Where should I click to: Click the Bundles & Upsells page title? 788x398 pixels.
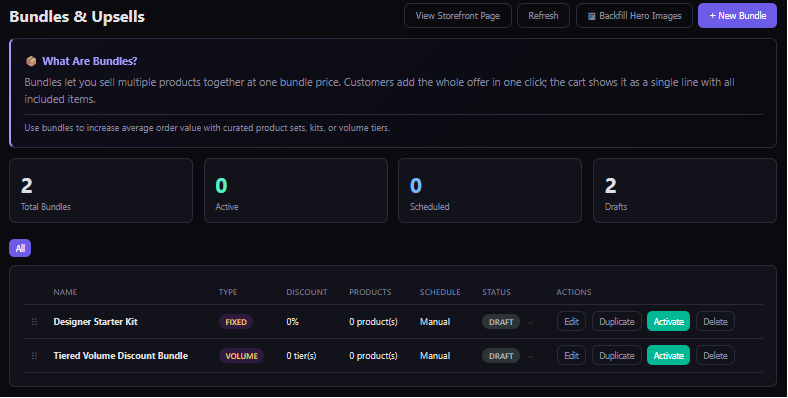[77, 17]
